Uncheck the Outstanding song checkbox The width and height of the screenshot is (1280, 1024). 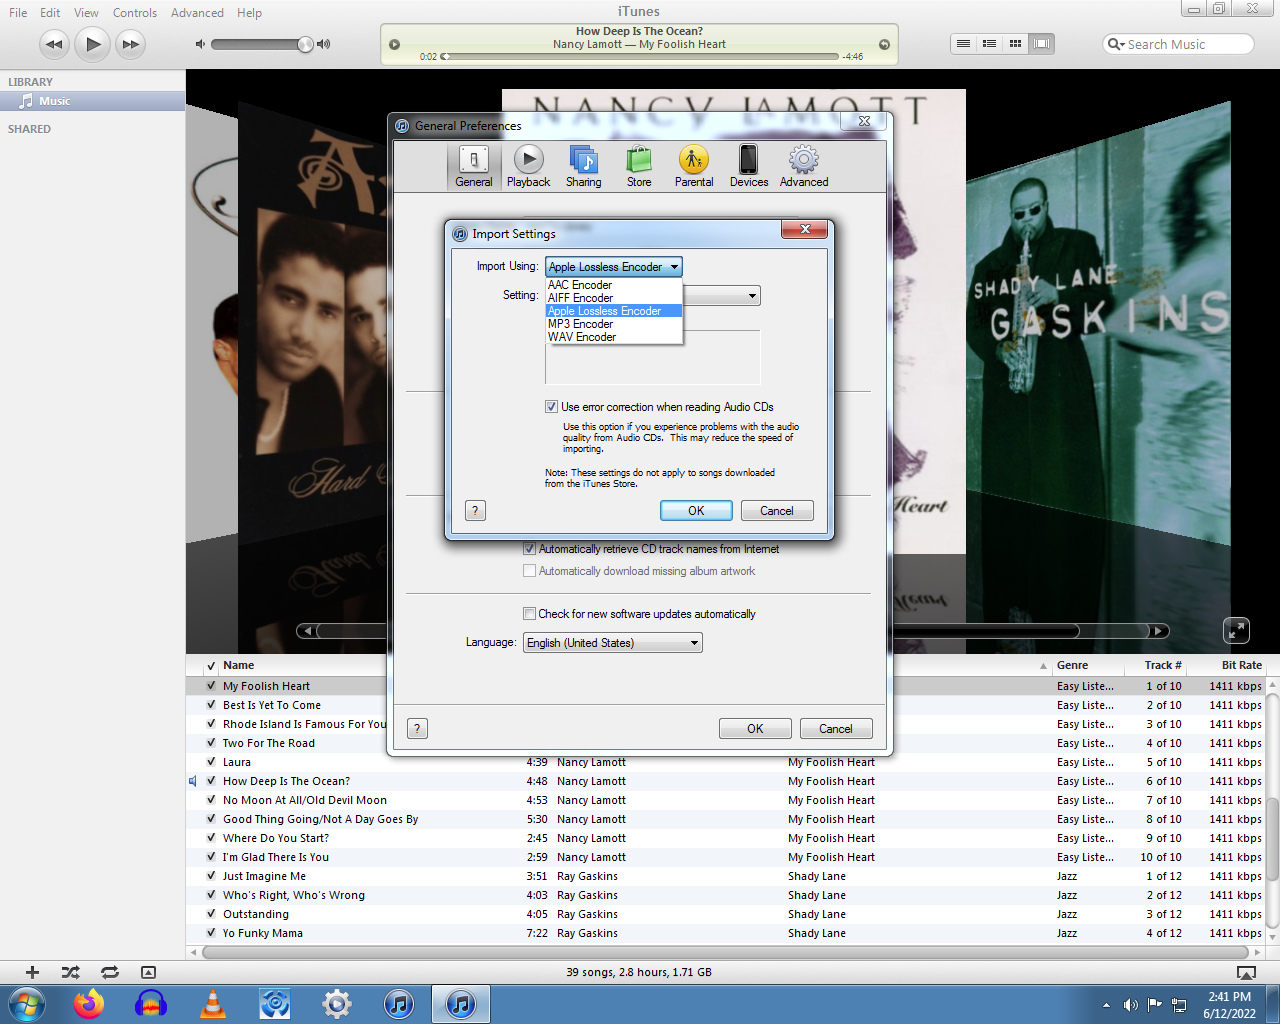tap(211, 914)
